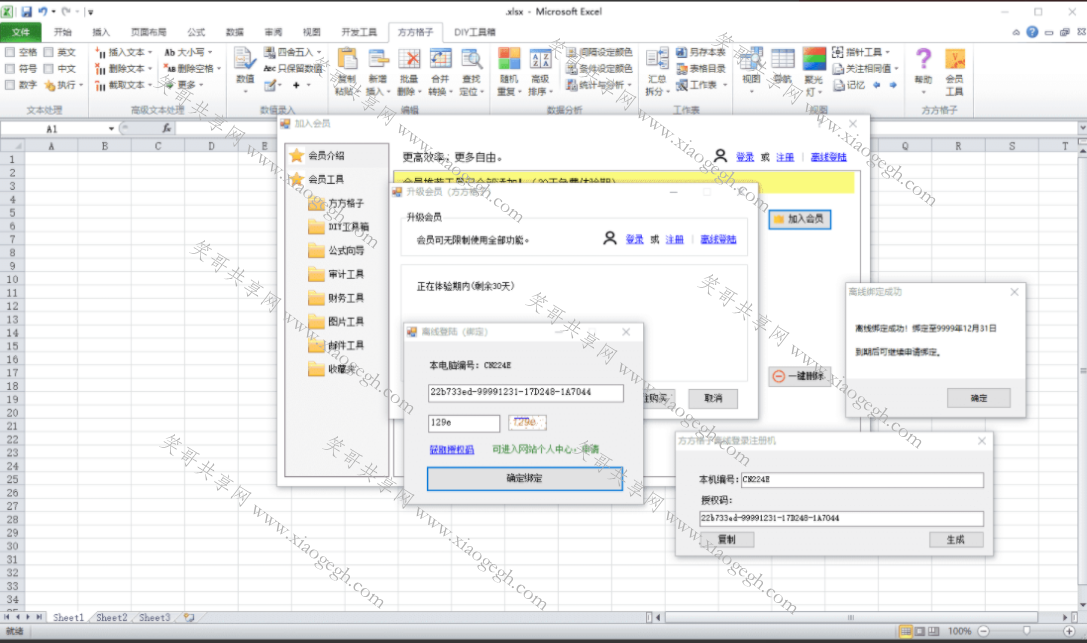
Task: Open the 导航 table icon
Action: pos(783,60)
